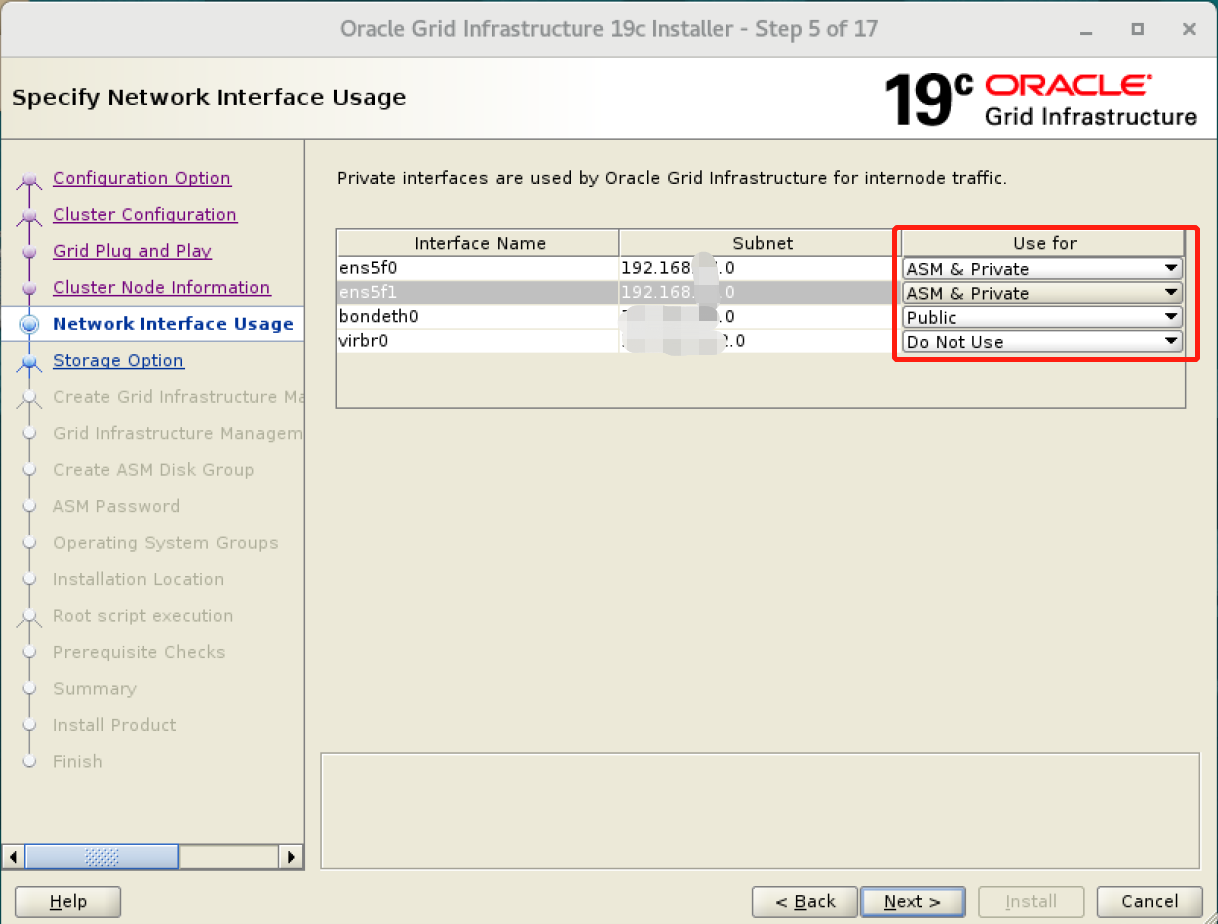
Task: Open the Use for dropdown for ens5f1
Action: (1043, 293)
